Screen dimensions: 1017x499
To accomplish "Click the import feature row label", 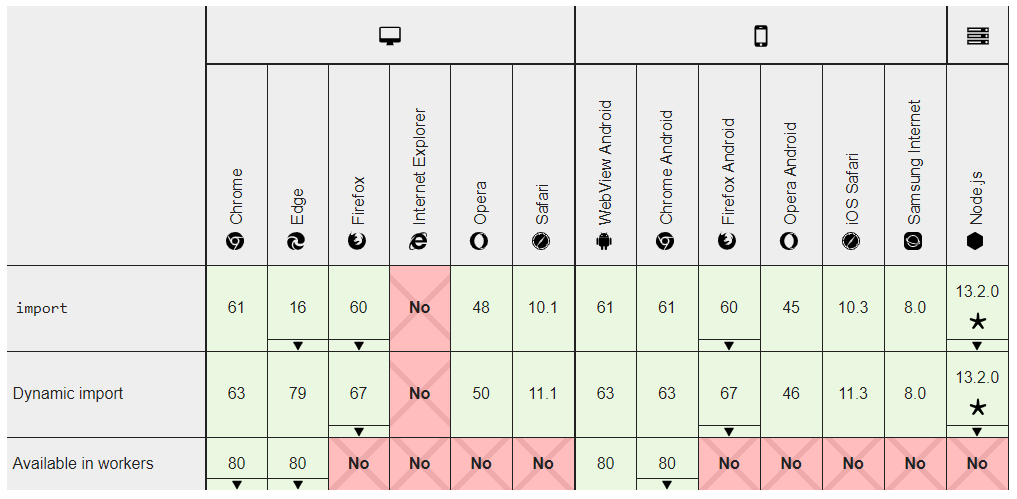I will point(42,308).
